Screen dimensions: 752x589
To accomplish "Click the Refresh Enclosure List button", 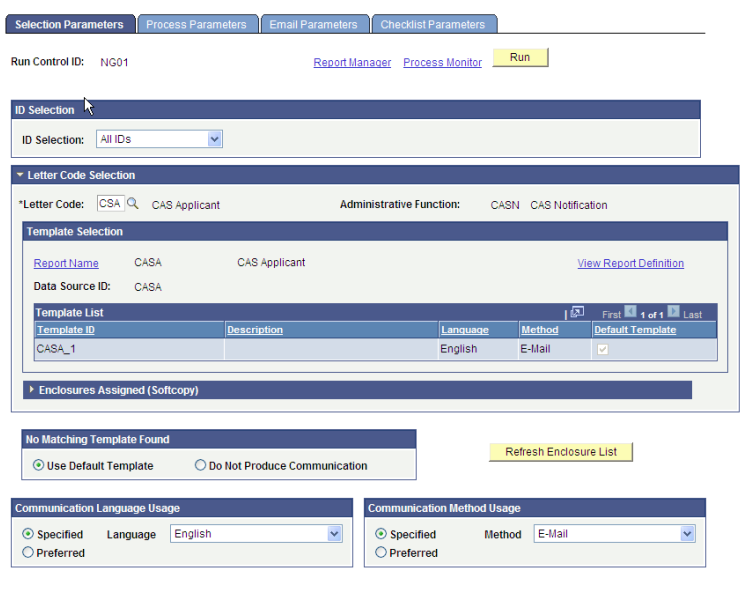I will (x=561, y=452).
